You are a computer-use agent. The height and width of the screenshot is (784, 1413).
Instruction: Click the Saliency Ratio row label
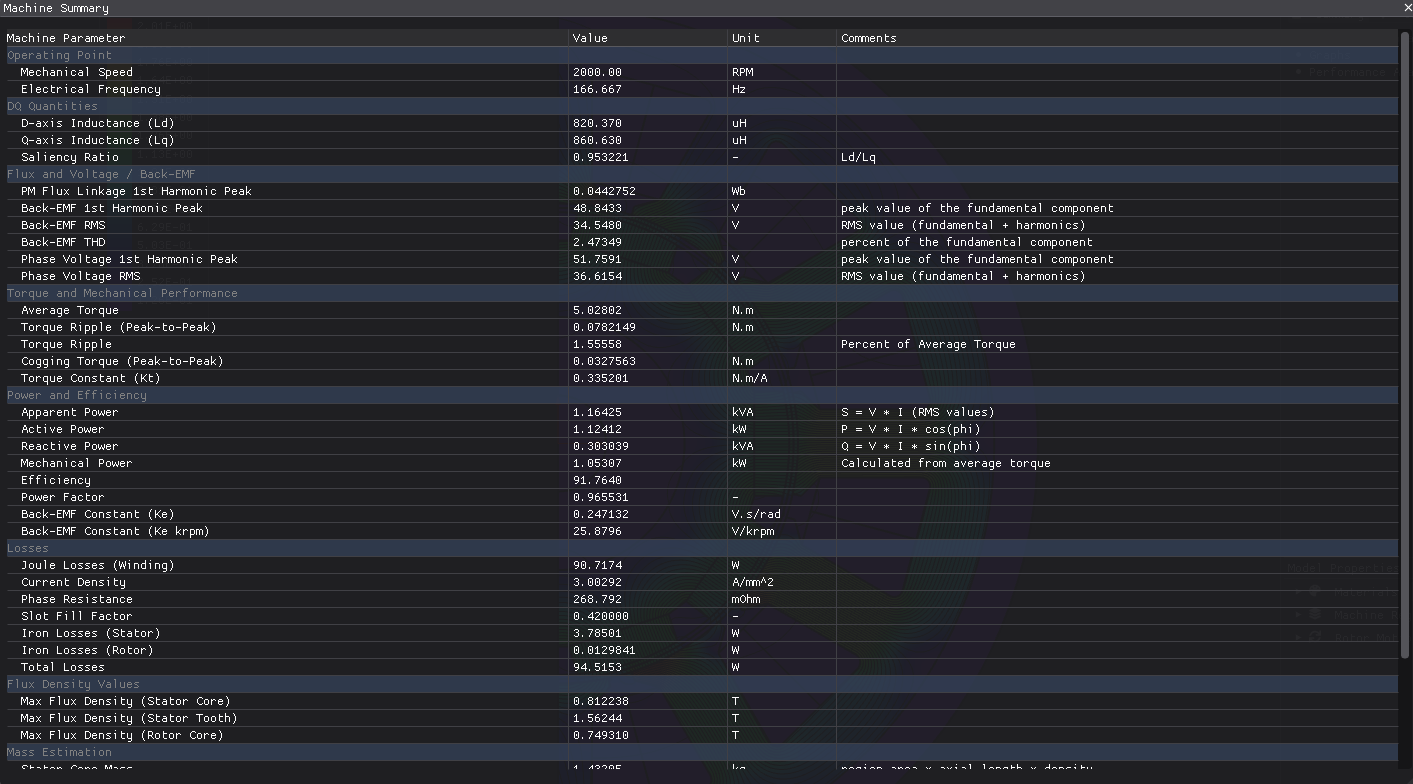coord(69,157)
